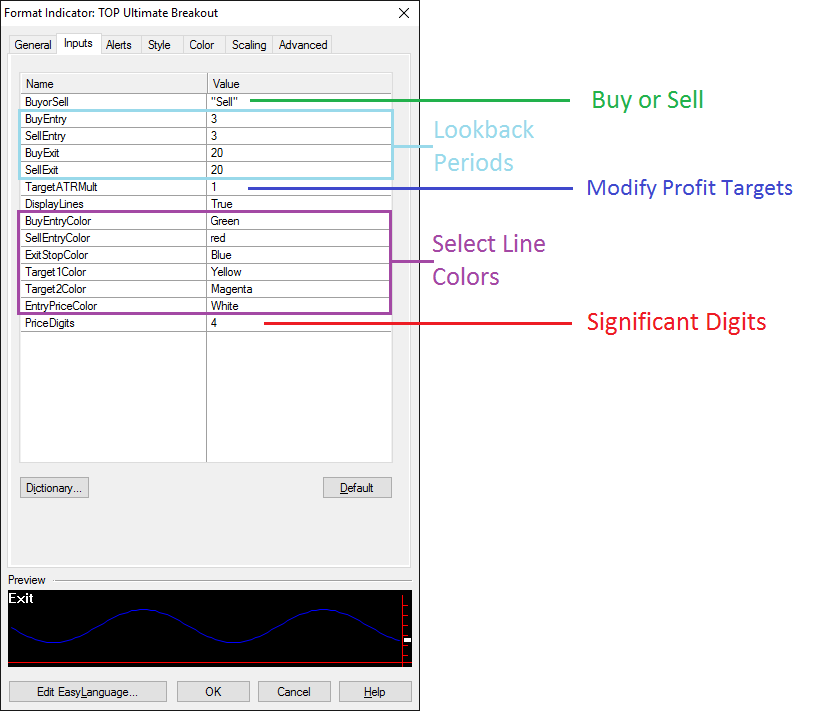Screen dimensions: 818x711
Task: Click the DisplayLines True value
Action: point(298,204)
